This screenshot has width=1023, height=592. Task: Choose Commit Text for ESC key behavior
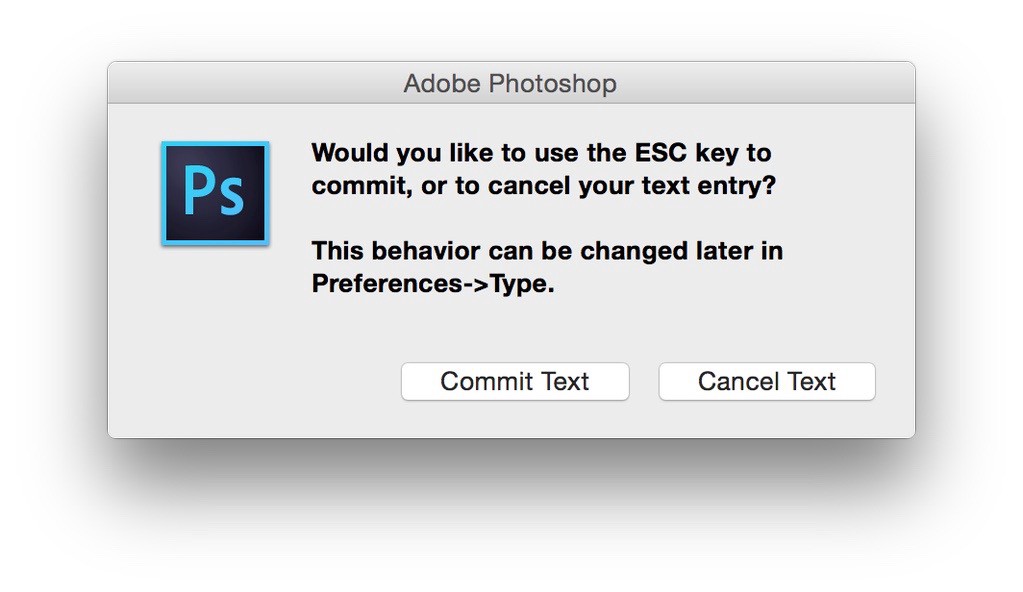point(515,381)
